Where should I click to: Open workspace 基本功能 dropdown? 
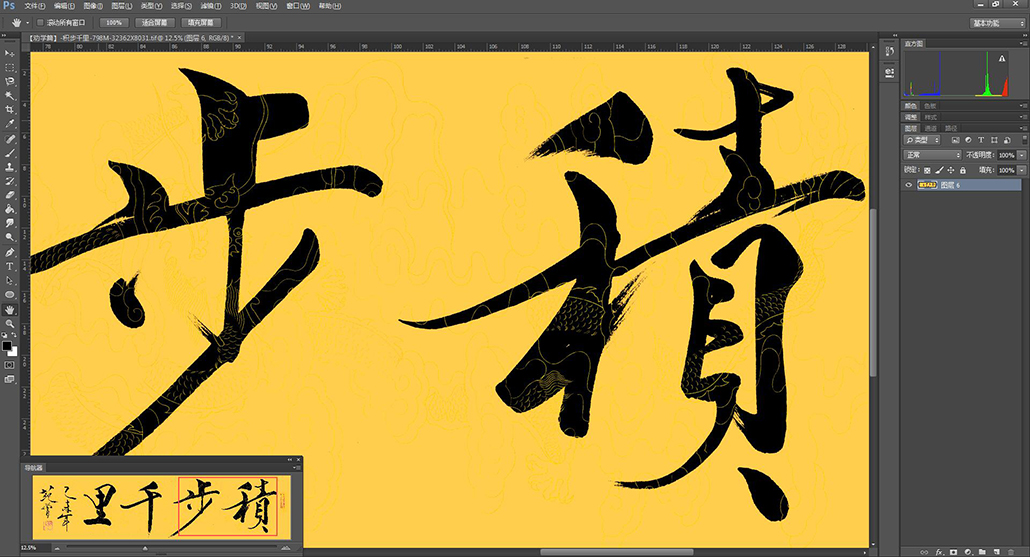point(997,23)
